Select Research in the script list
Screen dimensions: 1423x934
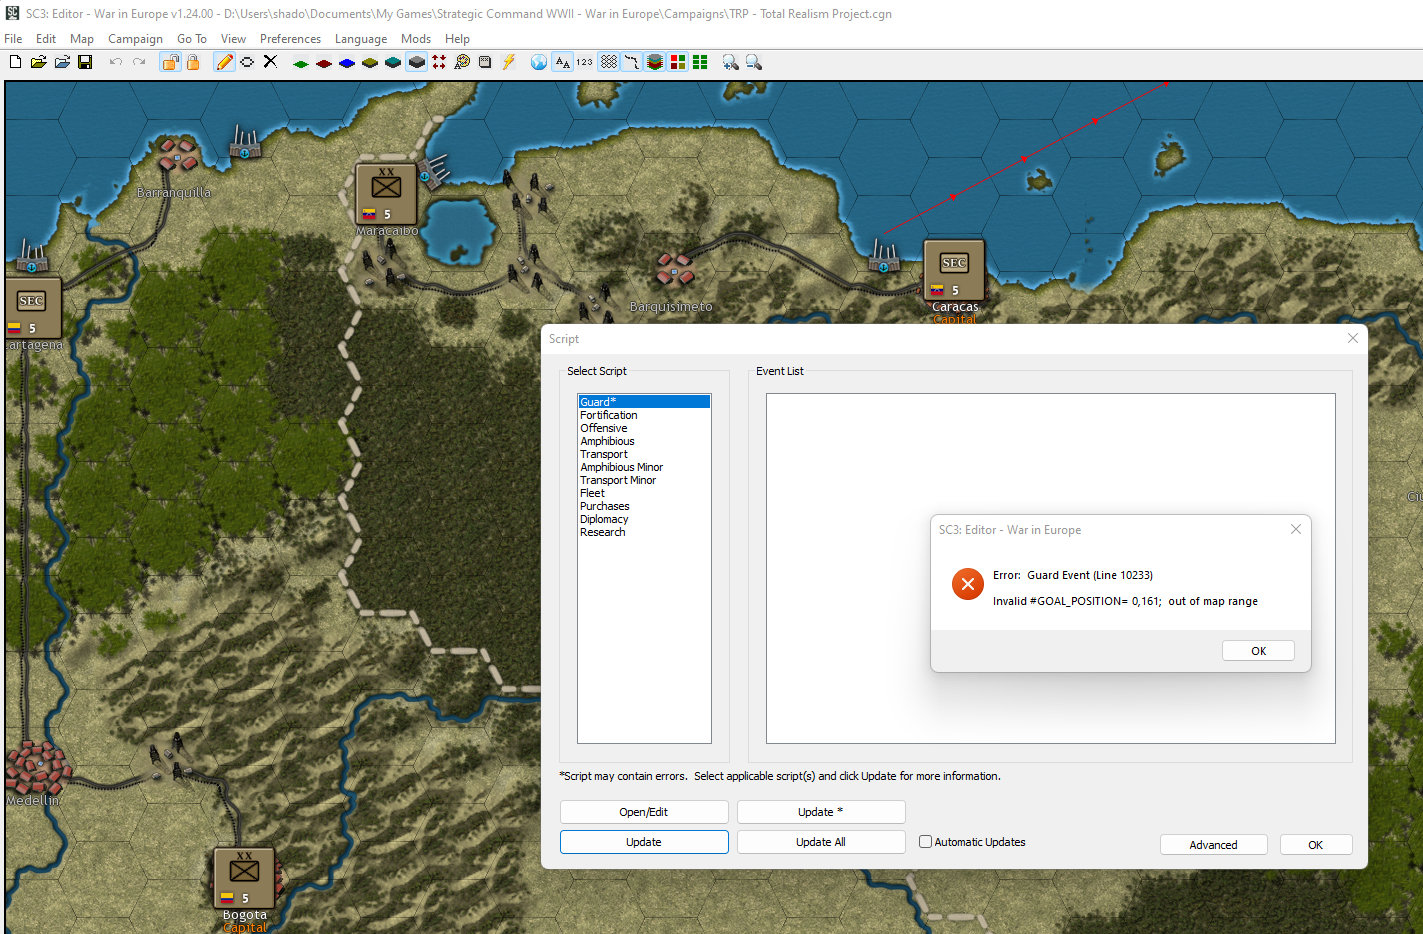point(644,532)
